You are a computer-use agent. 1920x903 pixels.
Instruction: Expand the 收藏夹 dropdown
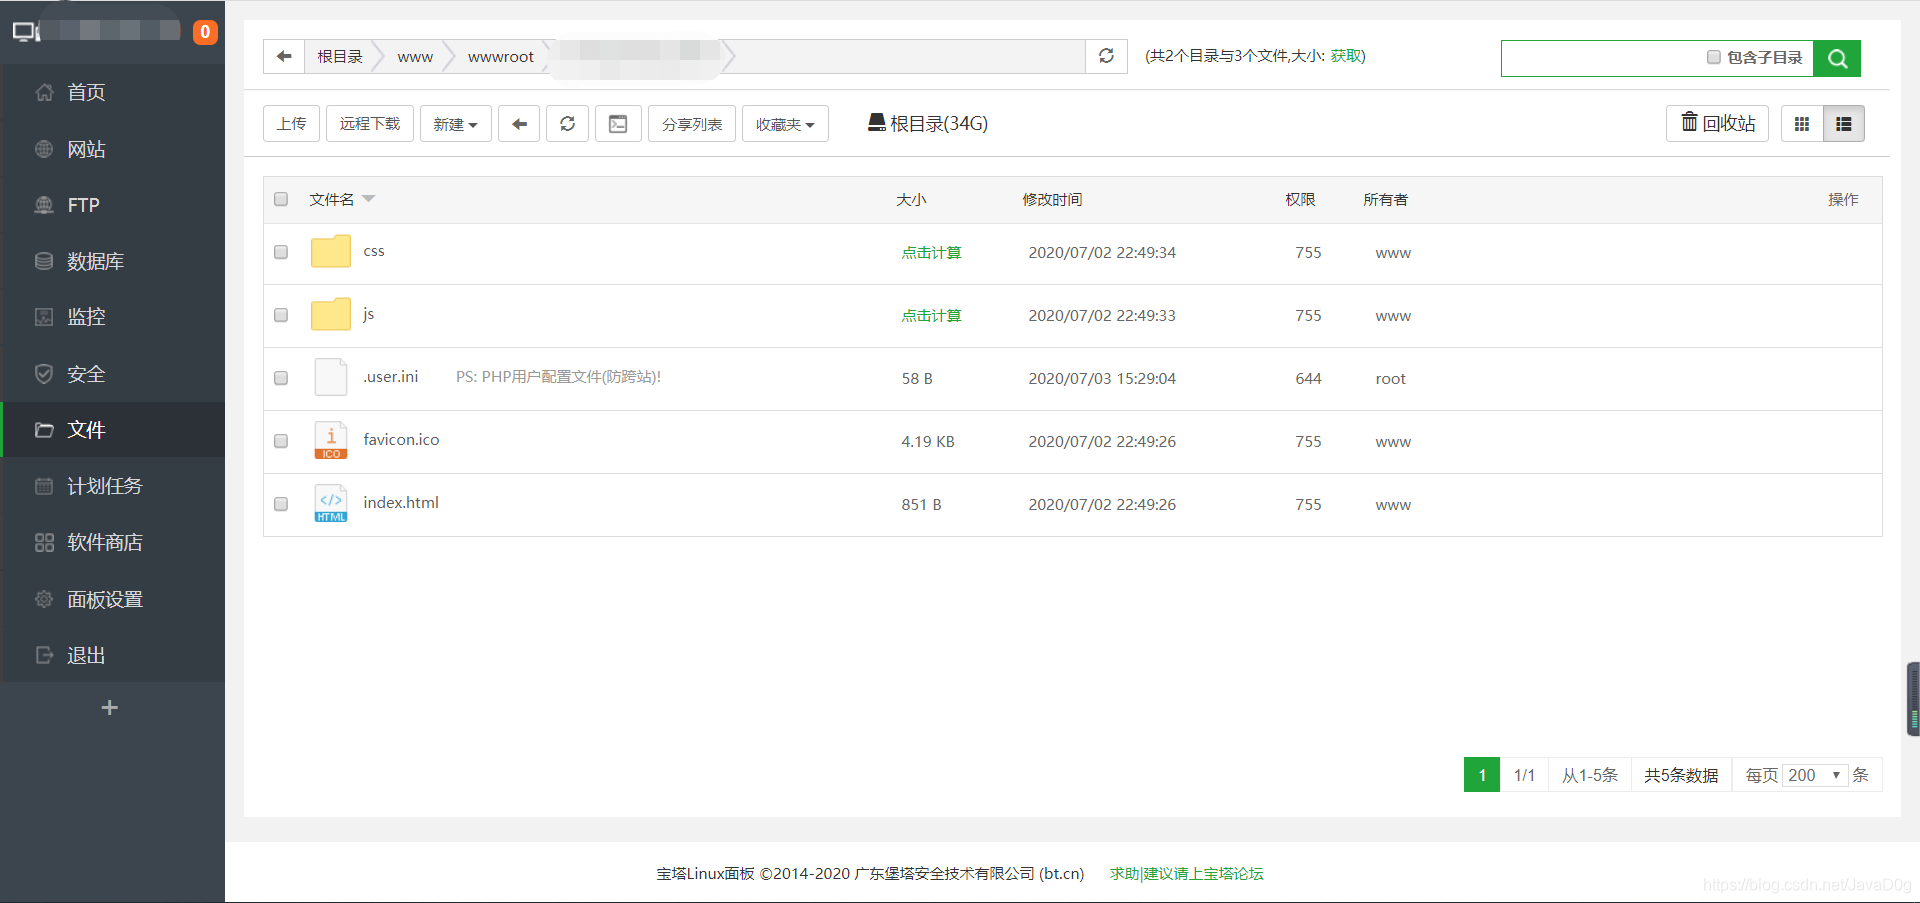tap(785, 124)
